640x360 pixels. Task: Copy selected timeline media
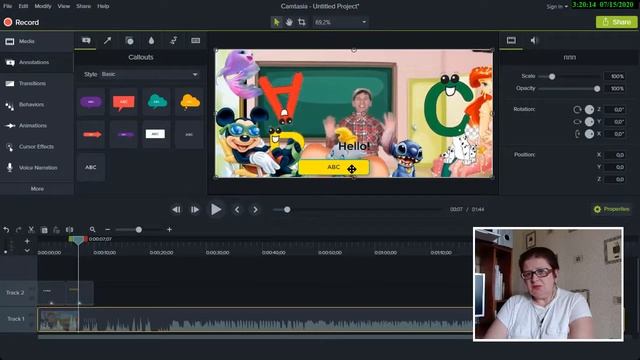(44, 230)
